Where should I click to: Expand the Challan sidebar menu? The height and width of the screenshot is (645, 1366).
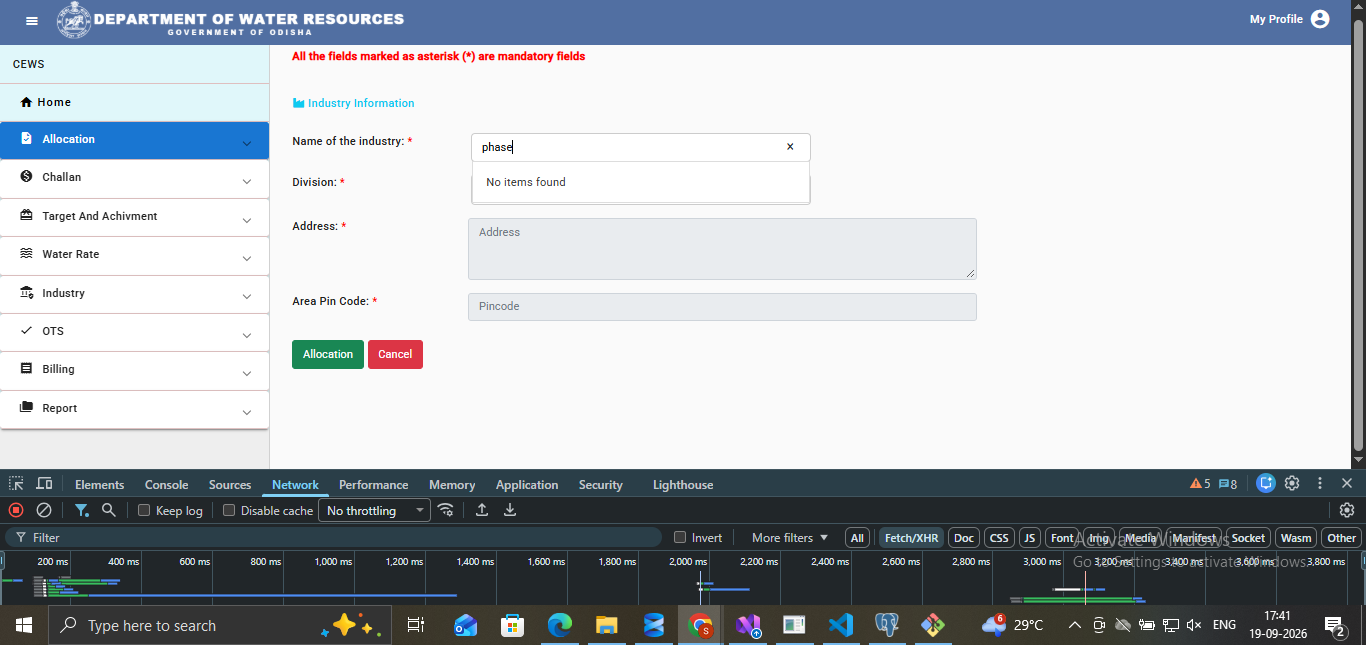click(134, 178)
